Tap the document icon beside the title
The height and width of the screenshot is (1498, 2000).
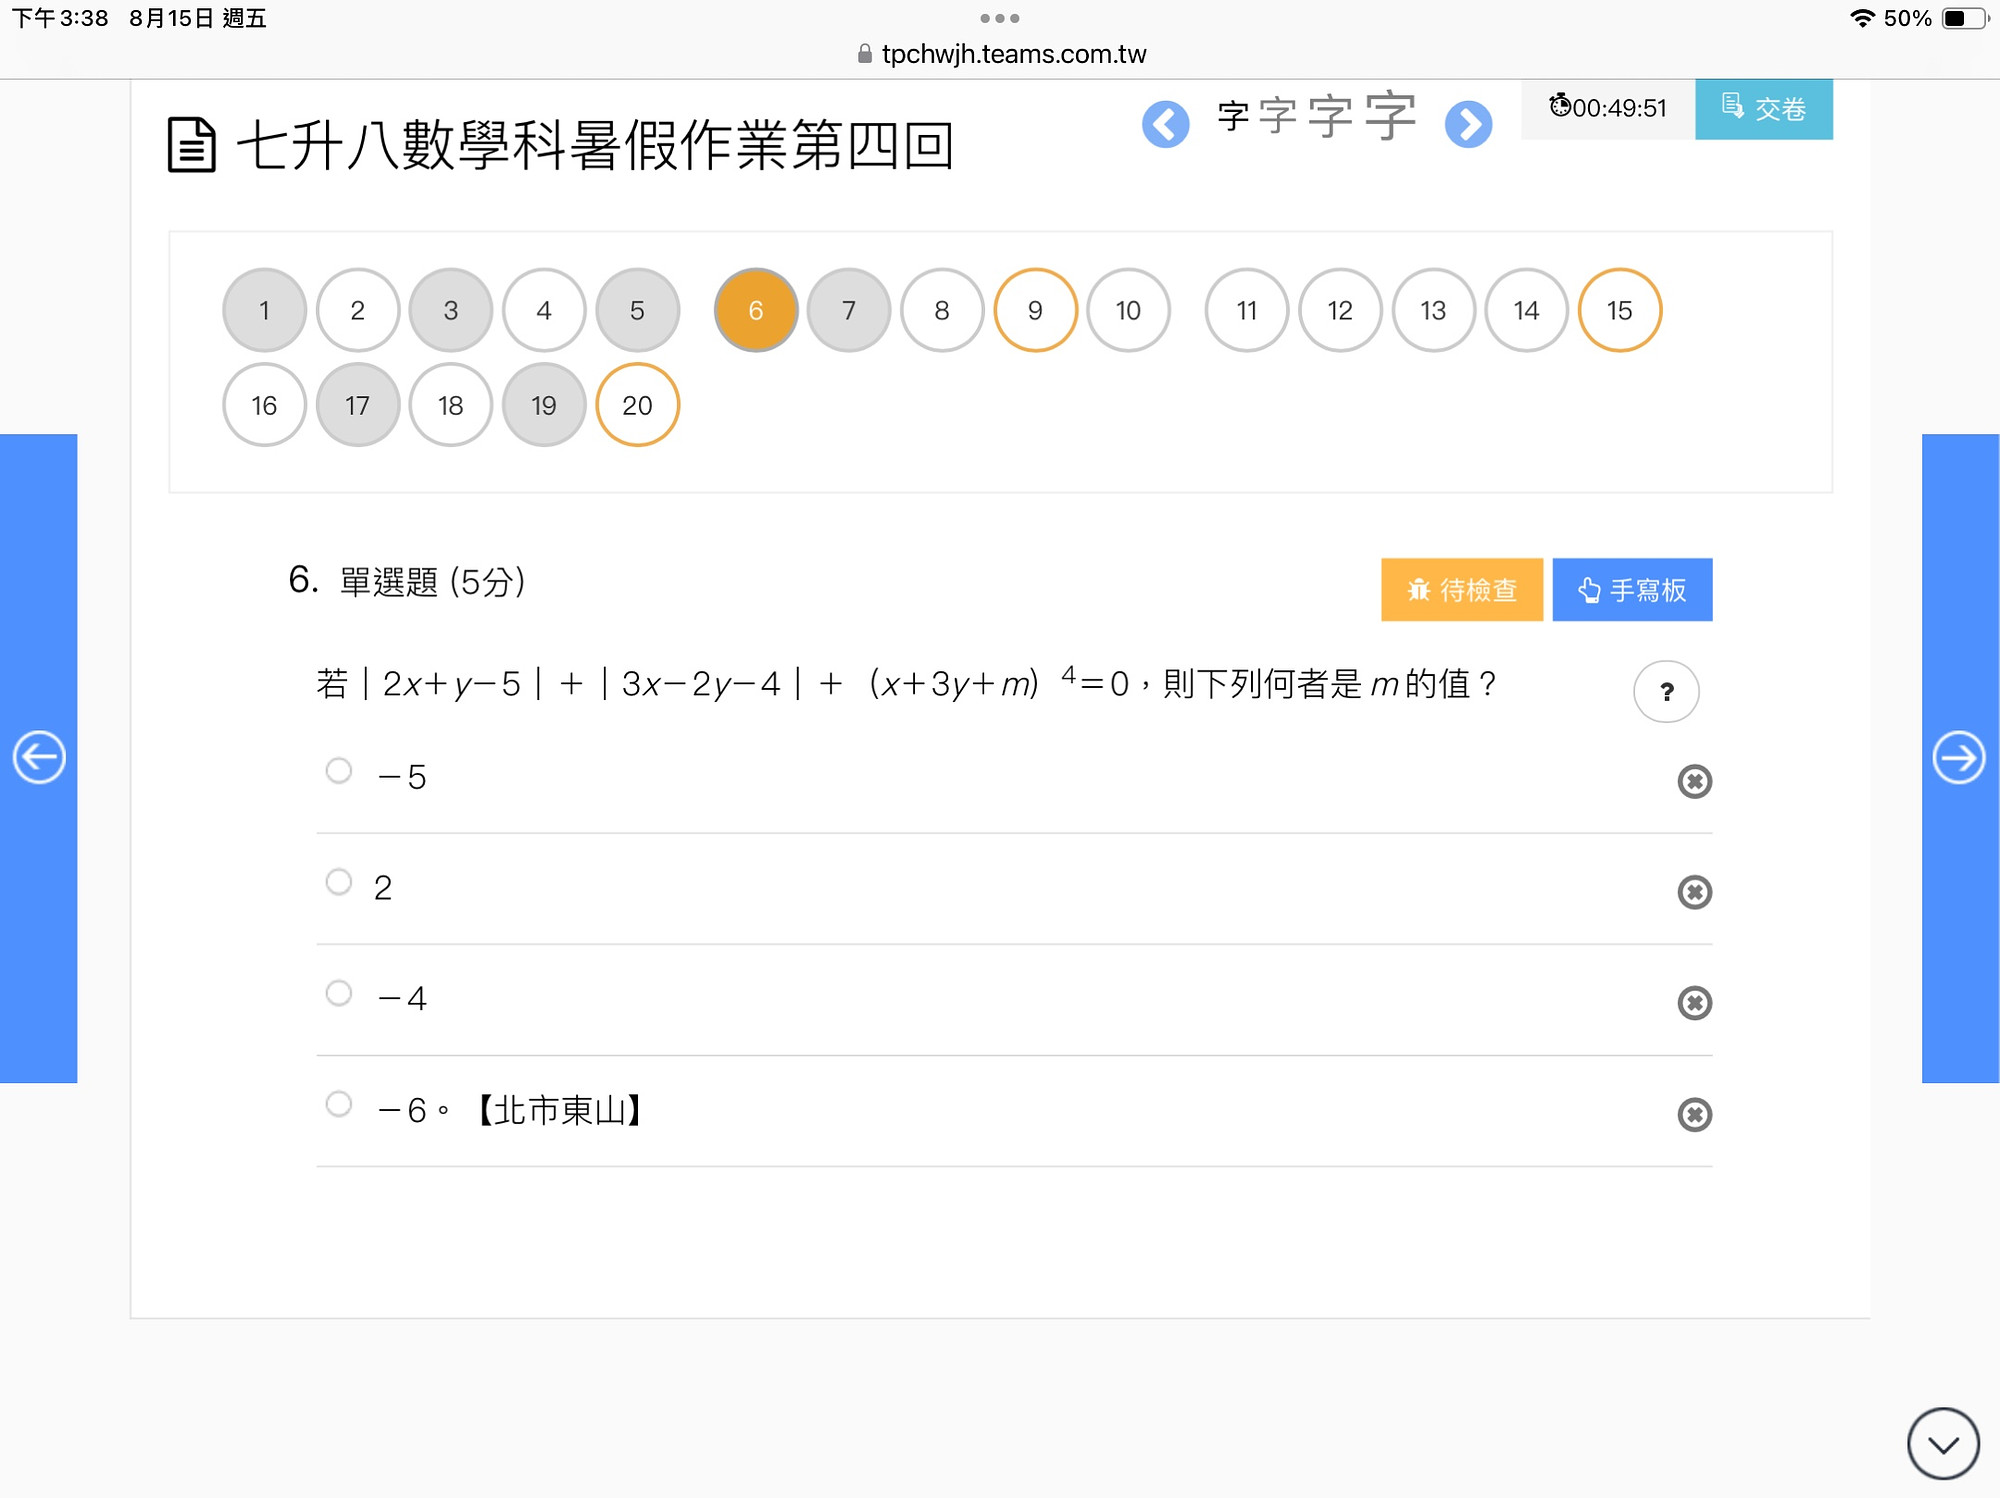point(191,145)
